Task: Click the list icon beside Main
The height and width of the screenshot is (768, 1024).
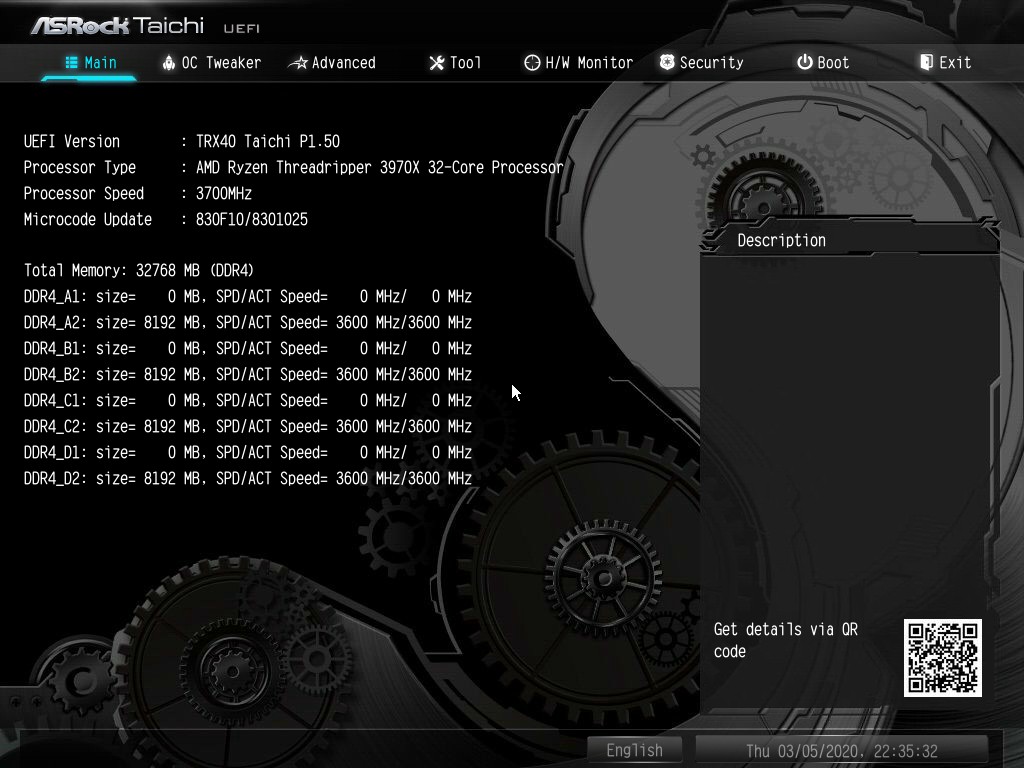Action: pos(72,63)
